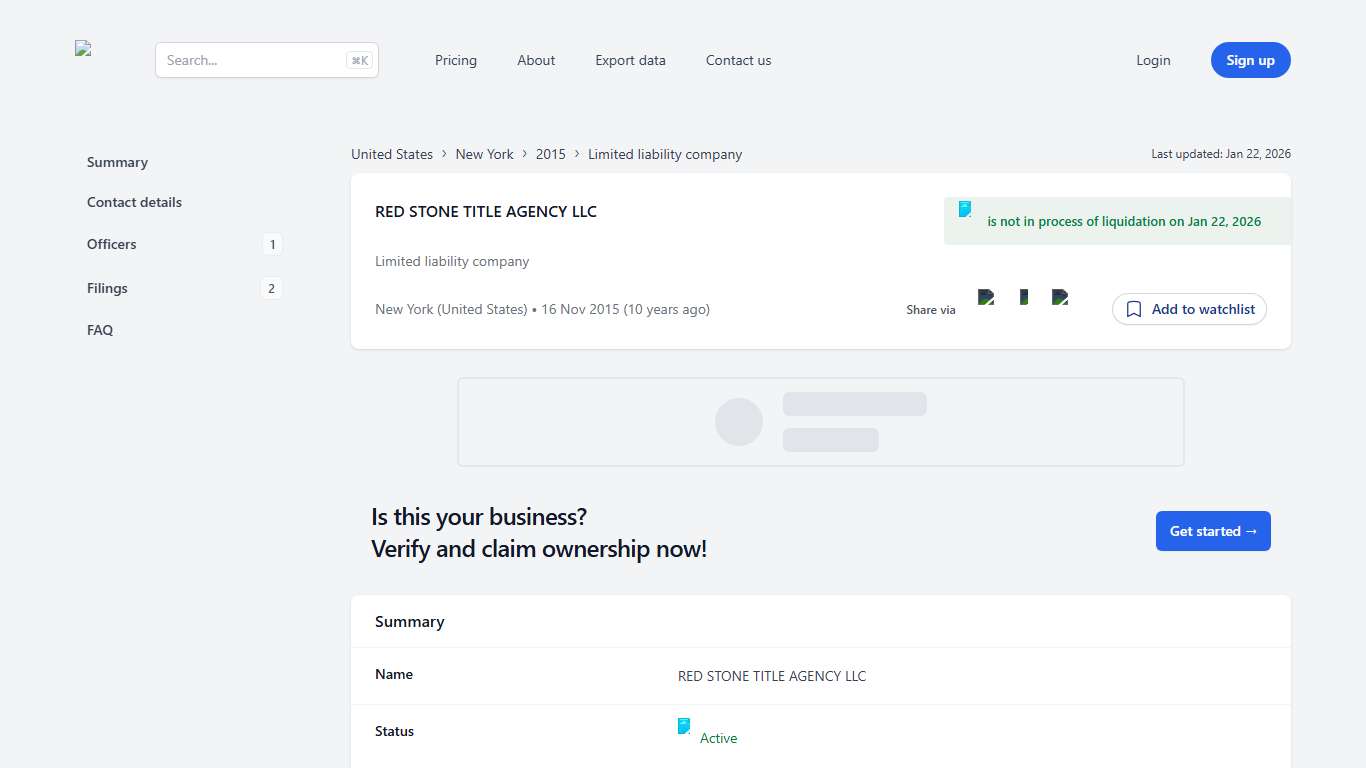
Task: Jump to Filings section in sidebar
Action: pyautogui.click(x=107, y=288)
